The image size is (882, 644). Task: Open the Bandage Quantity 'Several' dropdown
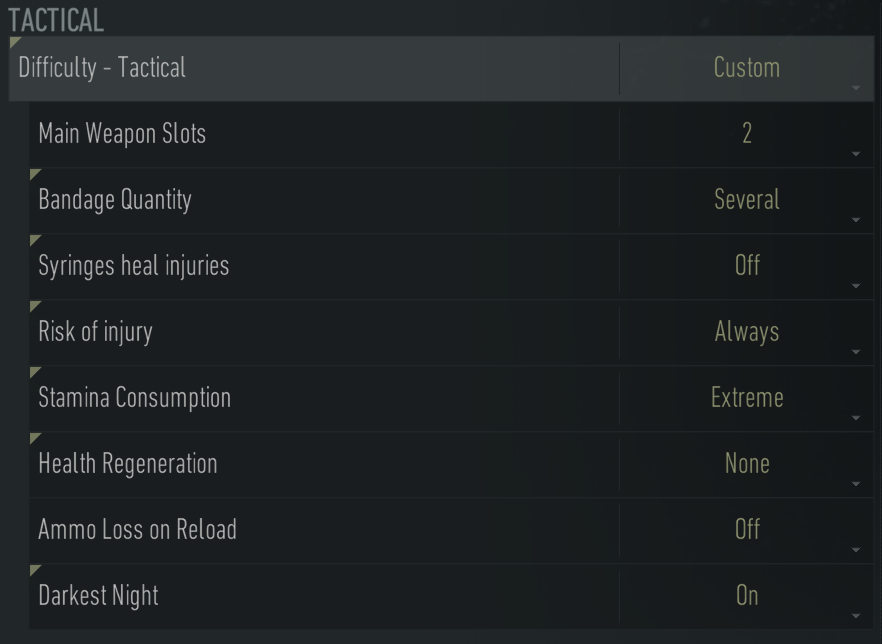(x=747, y=200)
